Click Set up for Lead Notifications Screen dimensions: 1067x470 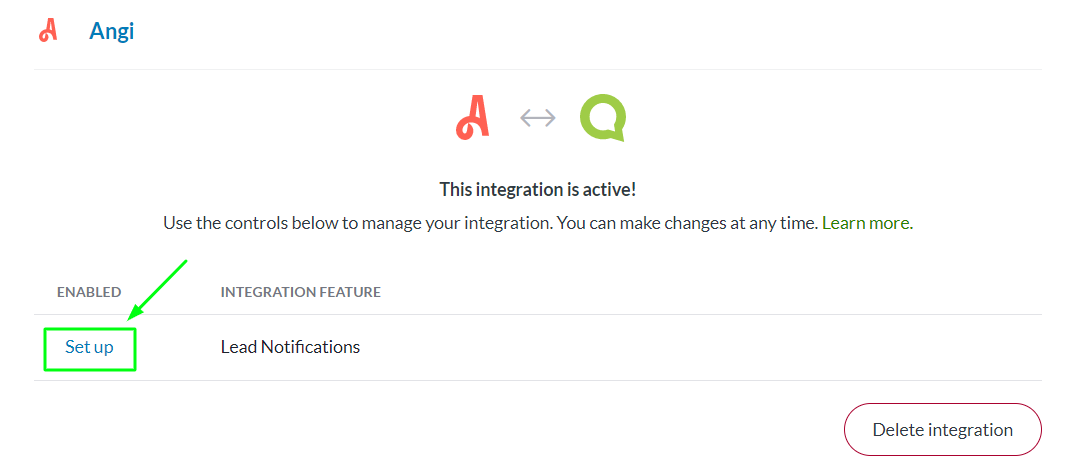(x=89, y=347)
